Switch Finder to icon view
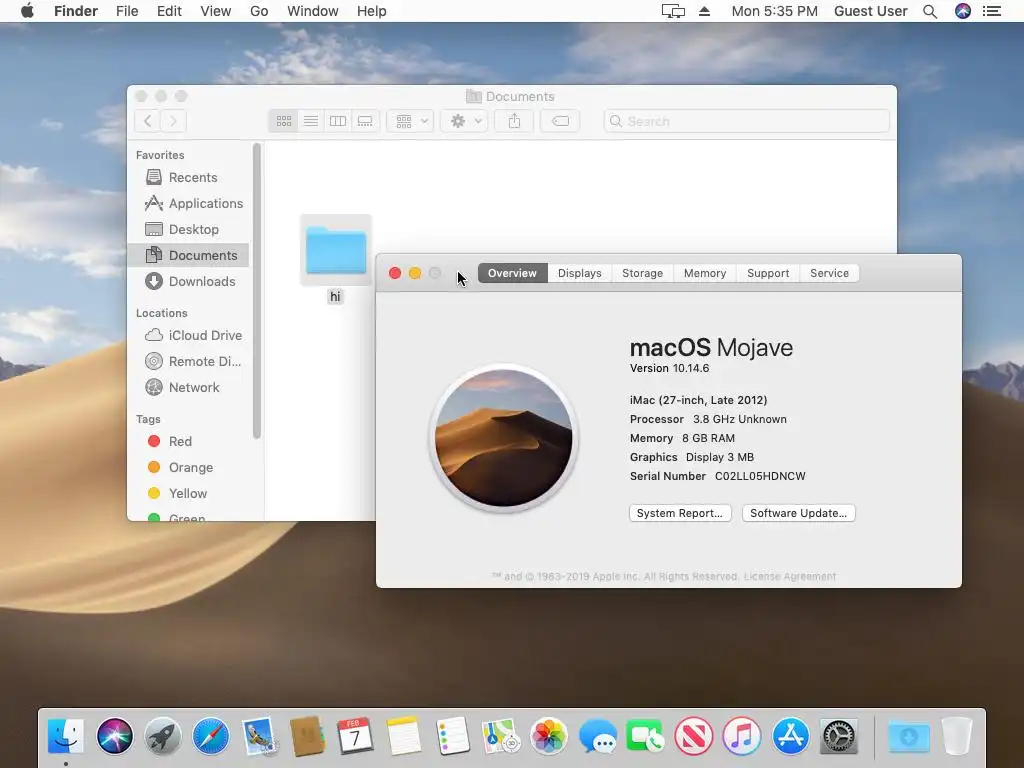 tap(283, 121)
